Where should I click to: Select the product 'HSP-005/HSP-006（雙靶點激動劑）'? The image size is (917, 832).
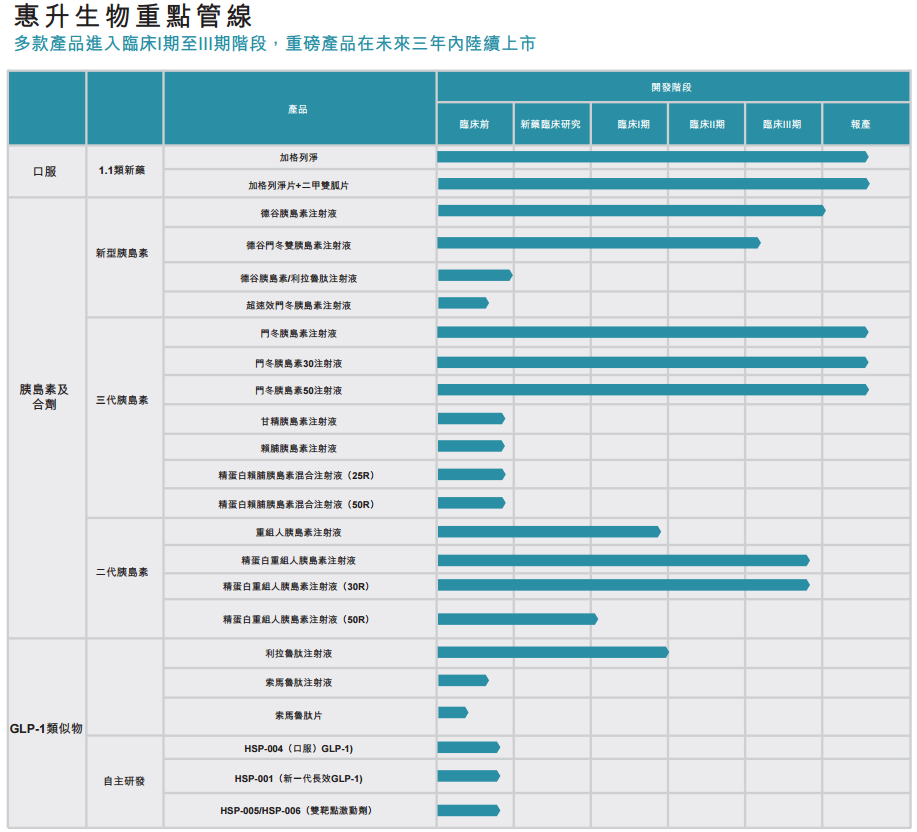297,810
